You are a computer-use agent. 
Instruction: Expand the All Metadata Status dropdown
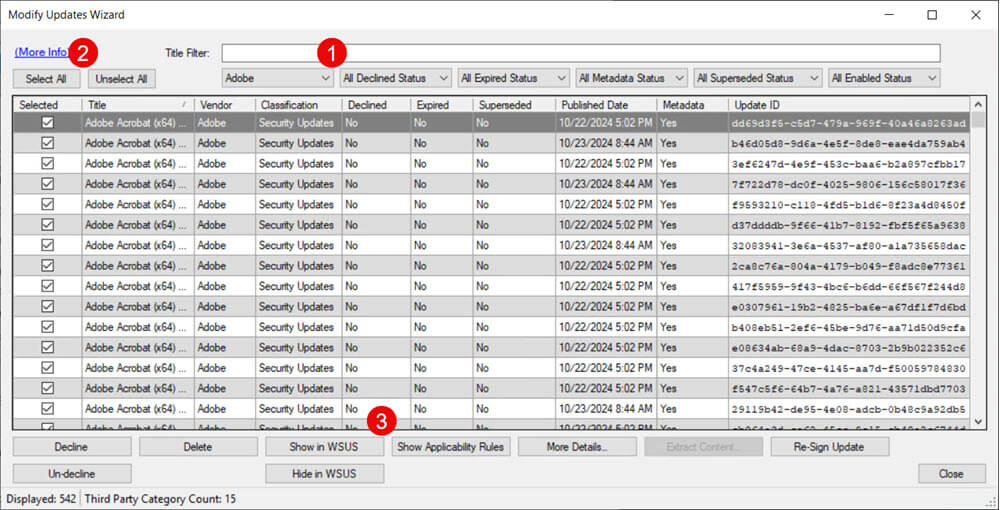(631, 78)
